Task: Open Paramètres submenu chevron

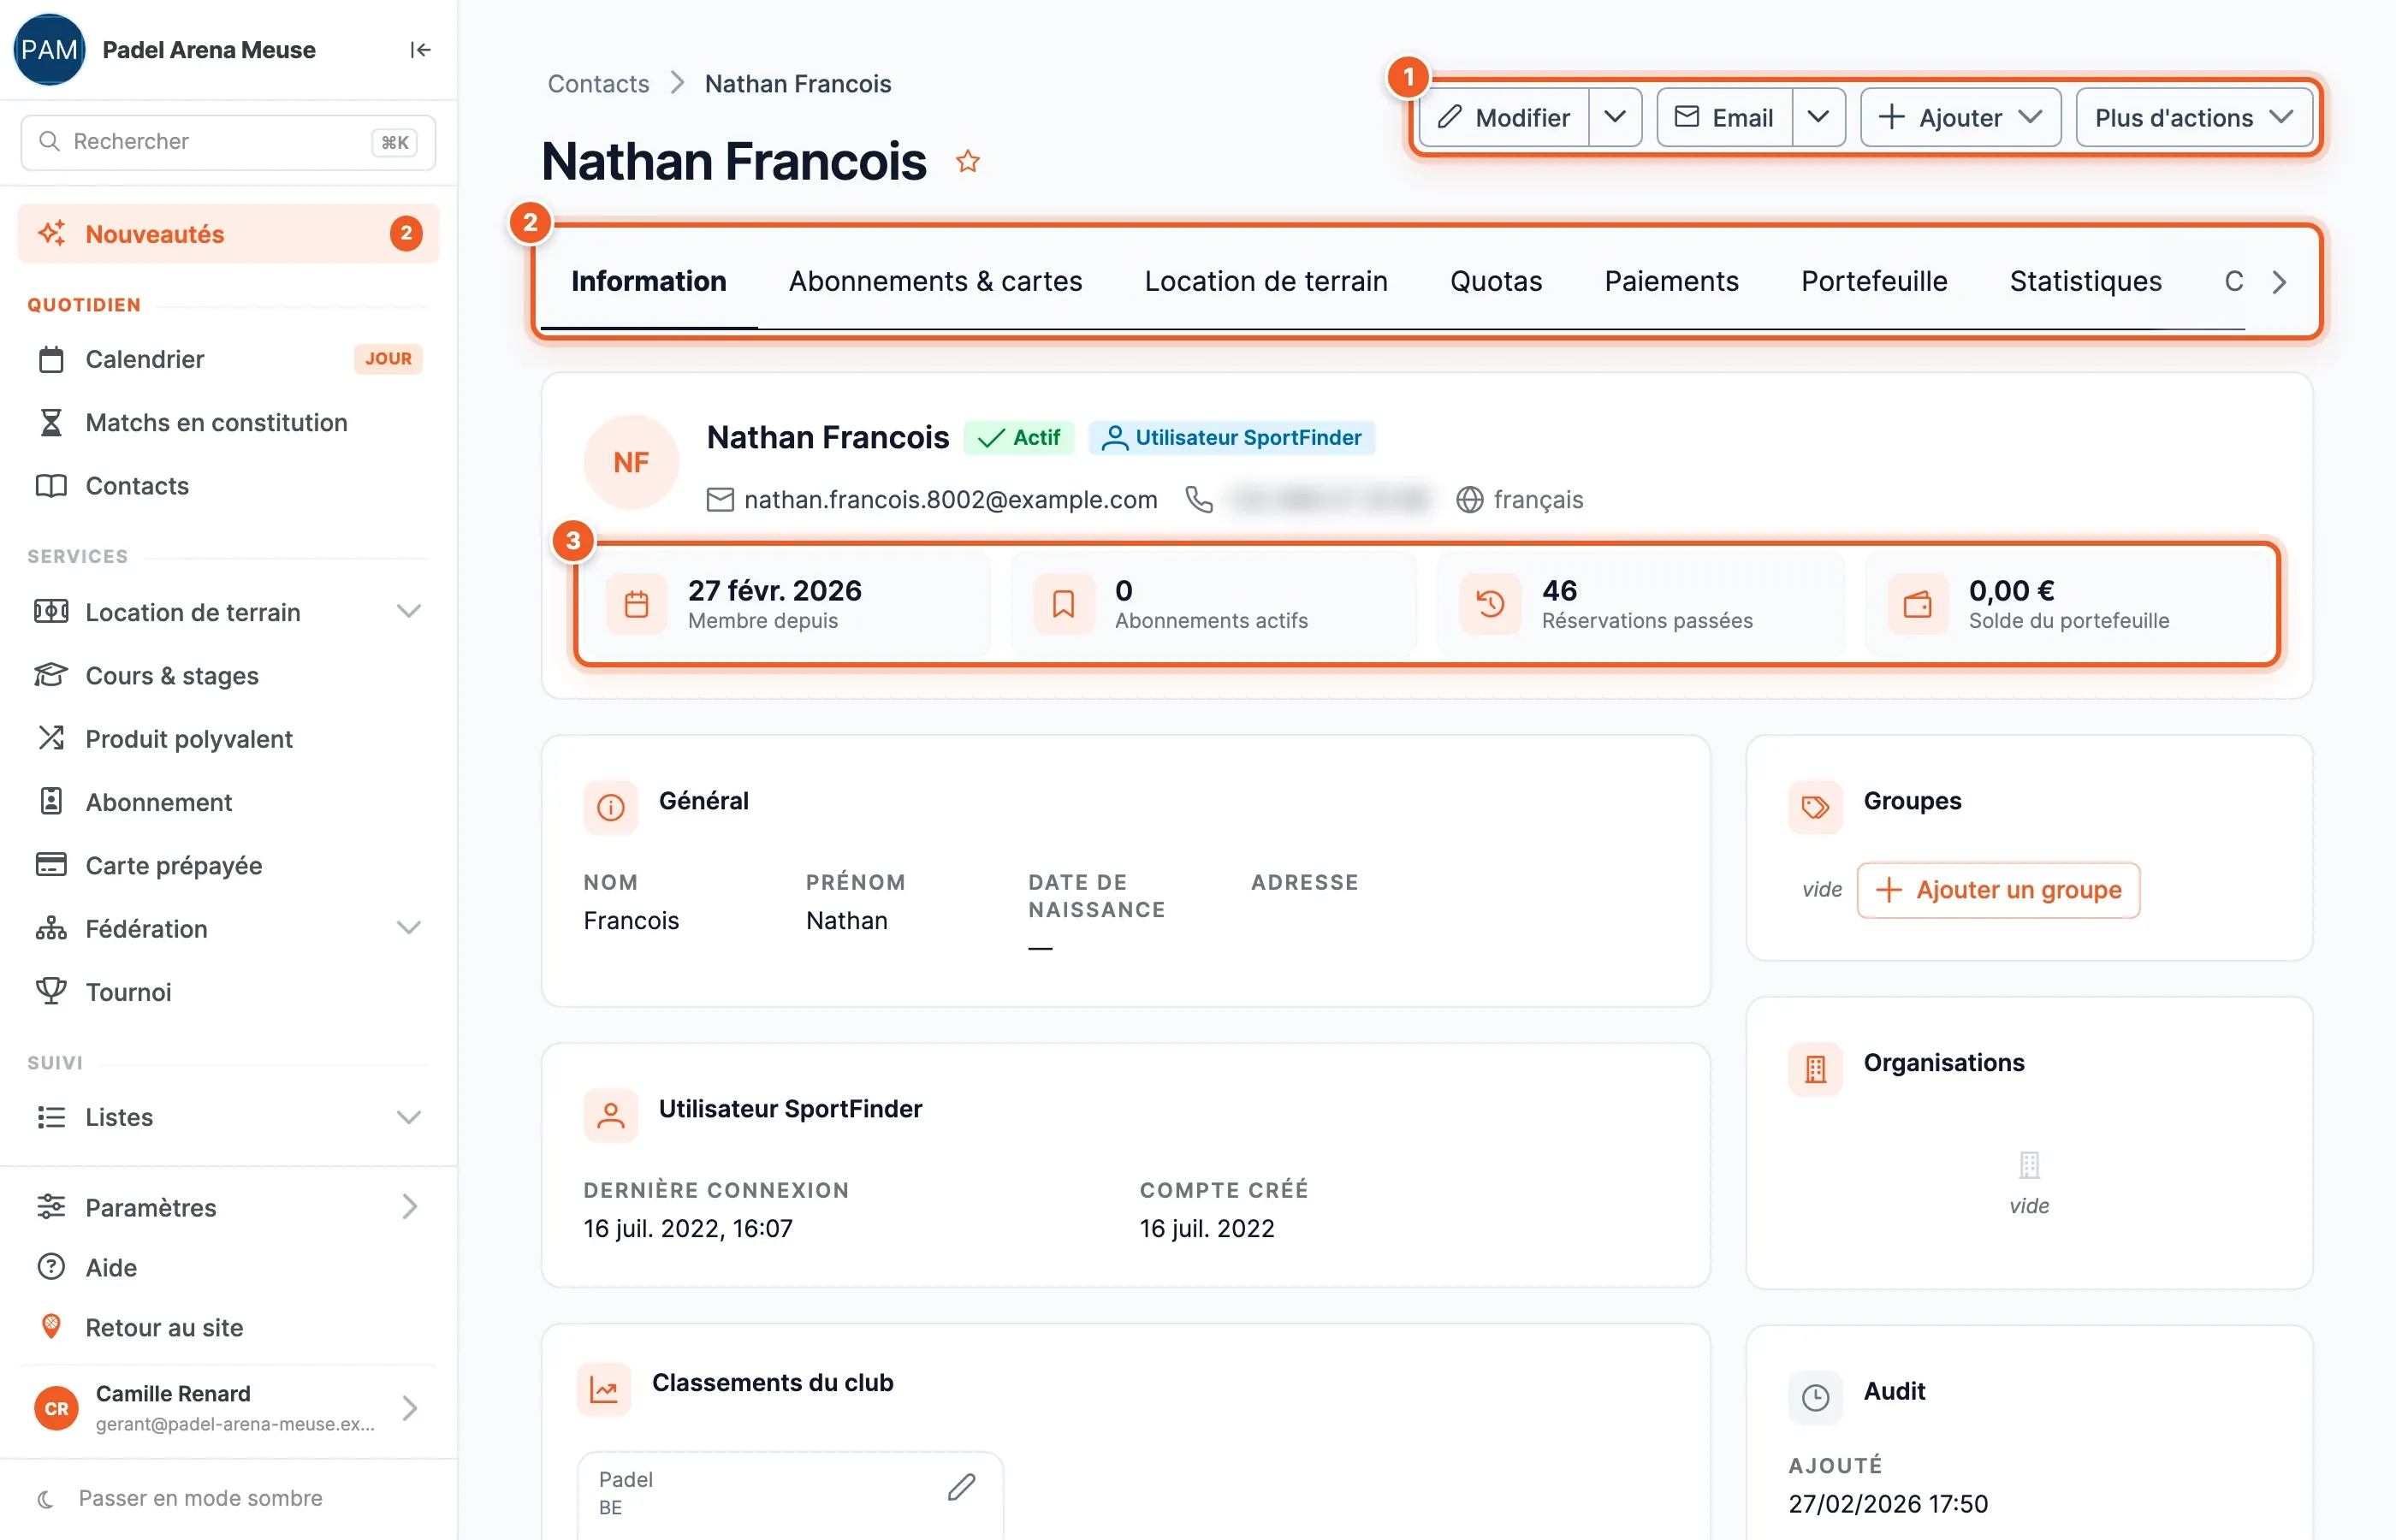Action: [x=410, y=1206]
